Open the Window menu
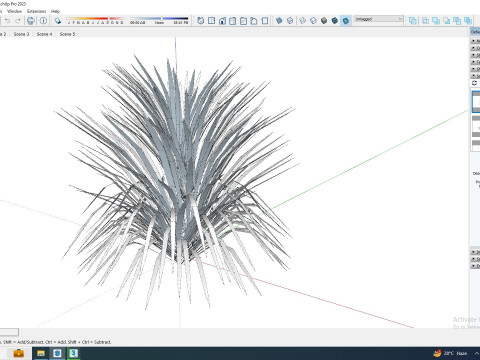 coord(14,11)
